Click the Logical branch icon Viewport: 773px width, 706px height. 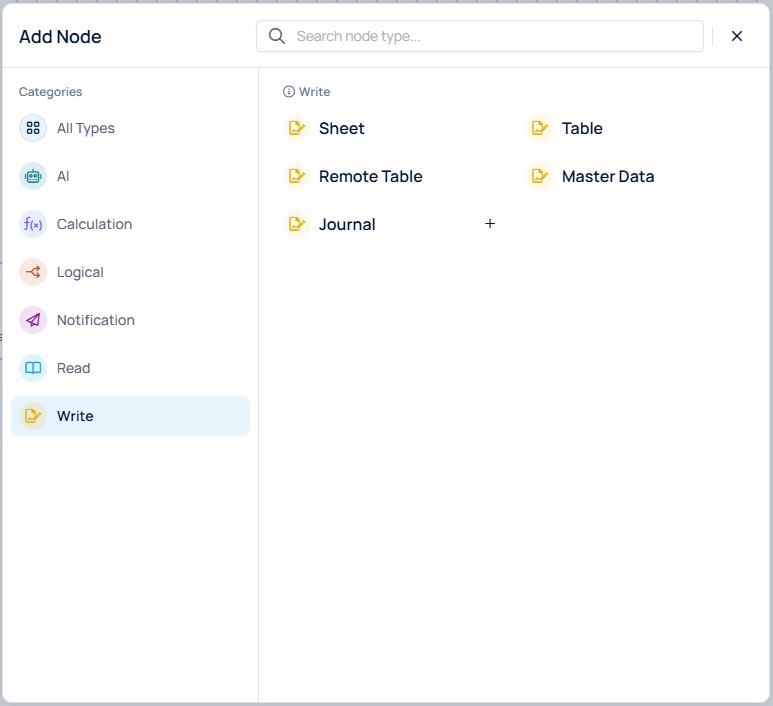point(33,272)
